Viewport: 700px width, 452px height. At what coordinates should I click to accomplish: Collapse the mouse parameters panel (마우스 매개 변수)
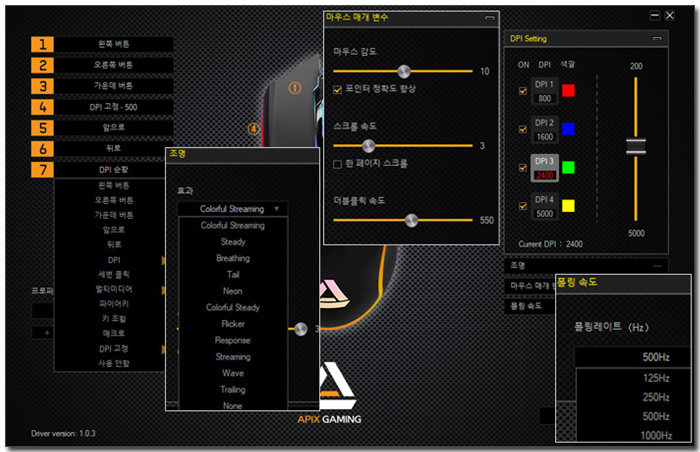pyautogui.click(x=489, y=18)
